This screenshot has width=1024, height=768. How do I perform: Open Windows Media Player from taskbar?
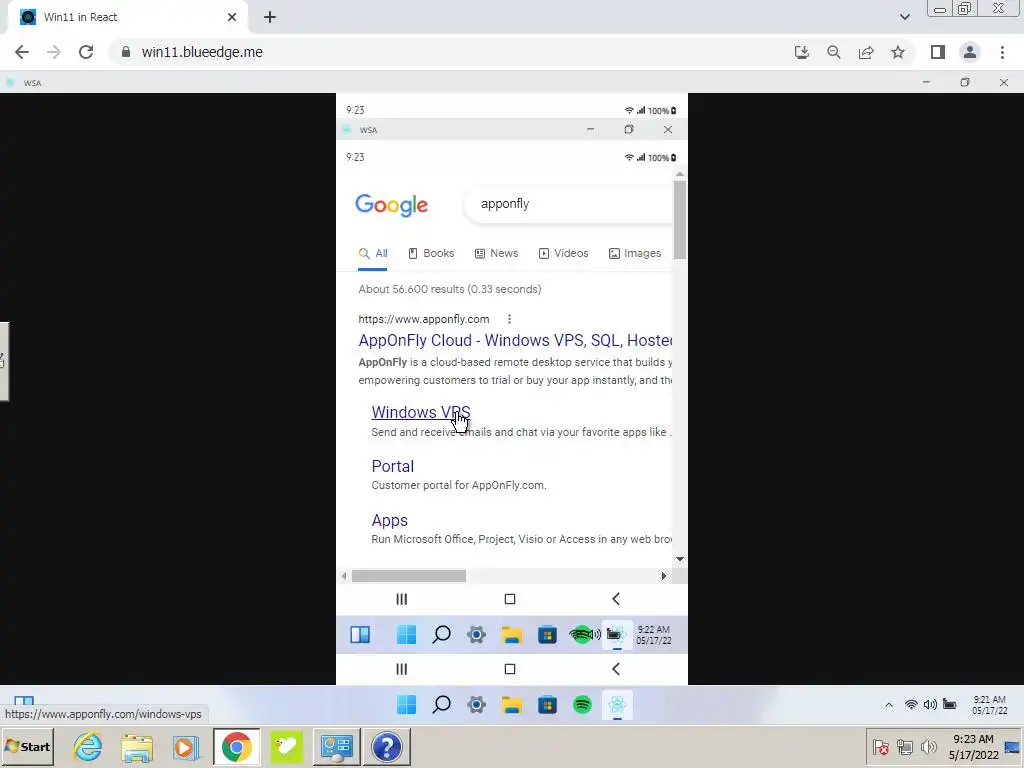186,746
